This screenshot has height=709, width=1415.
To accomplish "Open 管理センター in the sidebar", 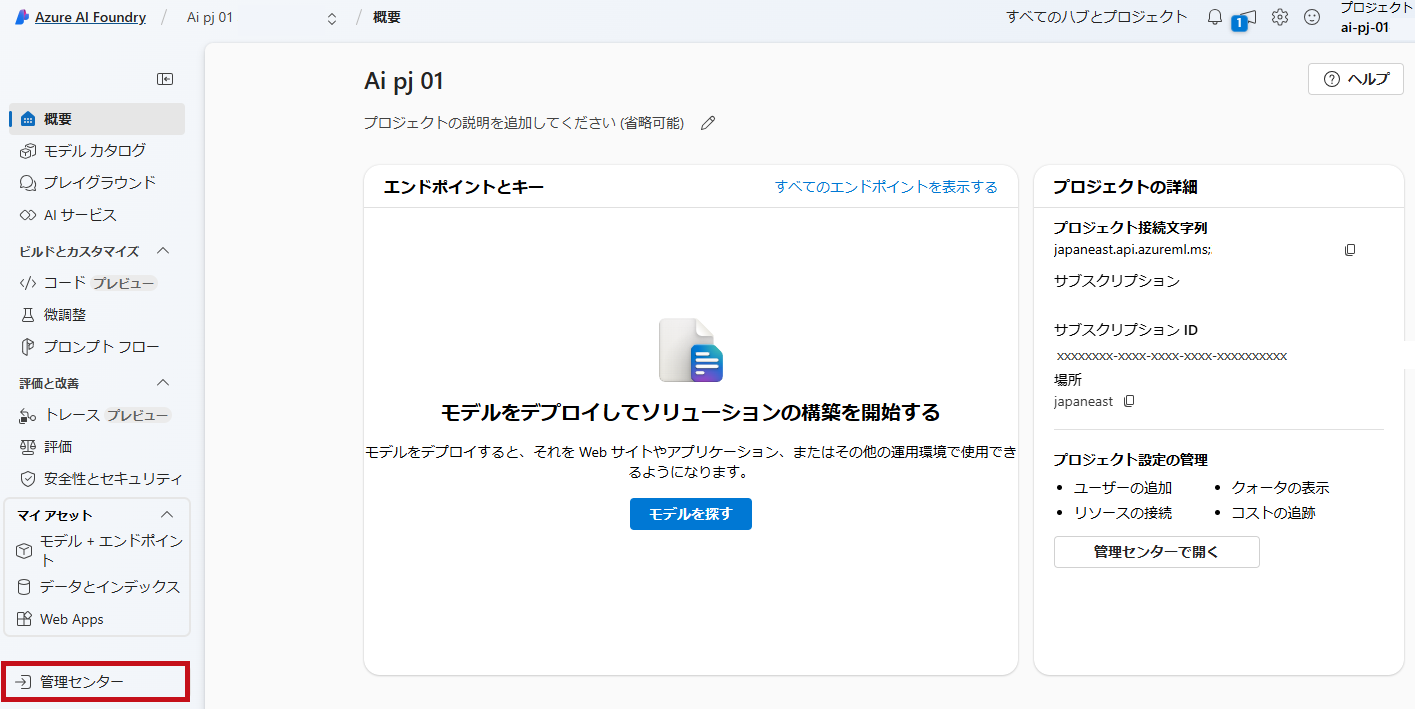I will coord(95,682).
